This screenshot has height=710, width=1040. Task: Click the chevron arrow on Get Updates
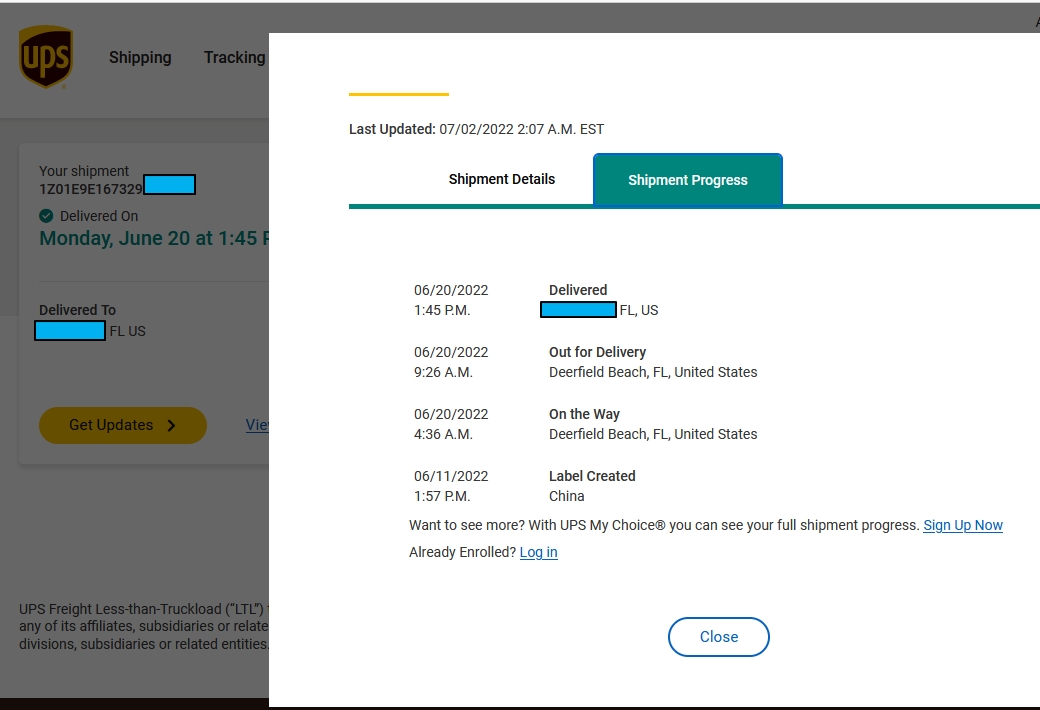tap(172, 425)
